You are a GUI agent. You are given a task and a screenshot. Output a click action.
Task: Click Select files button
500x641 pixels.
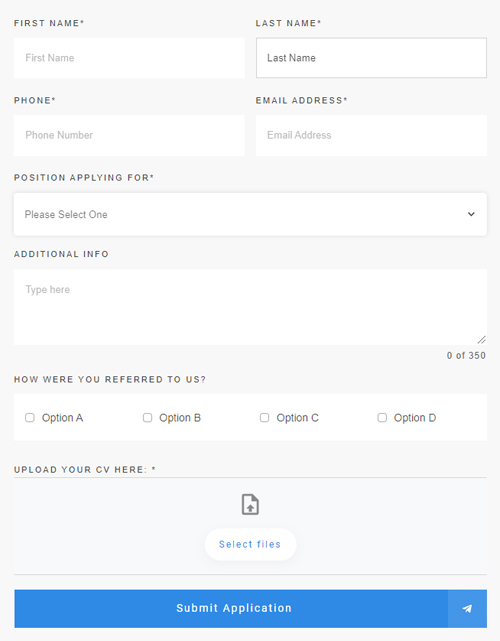pos(250,545)
